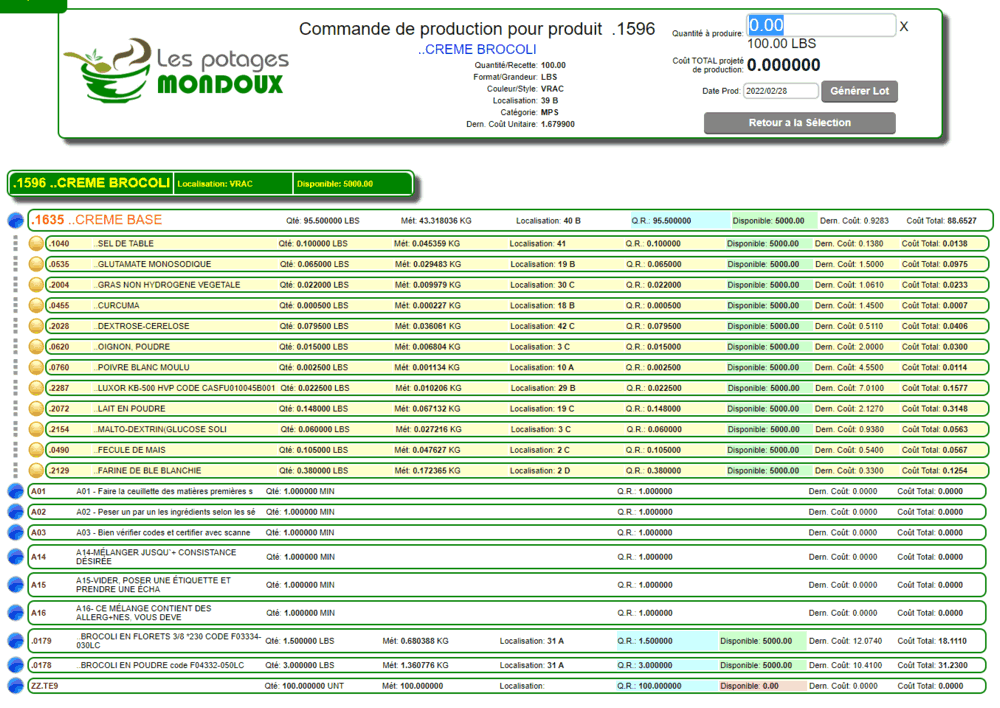
Task: Click Retour a la Sélection button
Action: coord(799,123)
